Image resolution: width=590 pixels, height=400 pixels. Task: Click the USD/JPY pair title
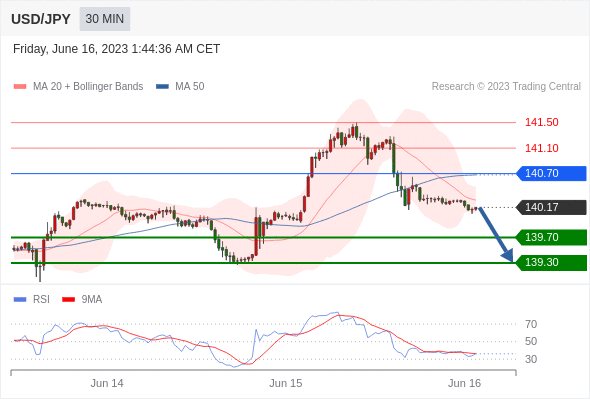coord(41,19)
